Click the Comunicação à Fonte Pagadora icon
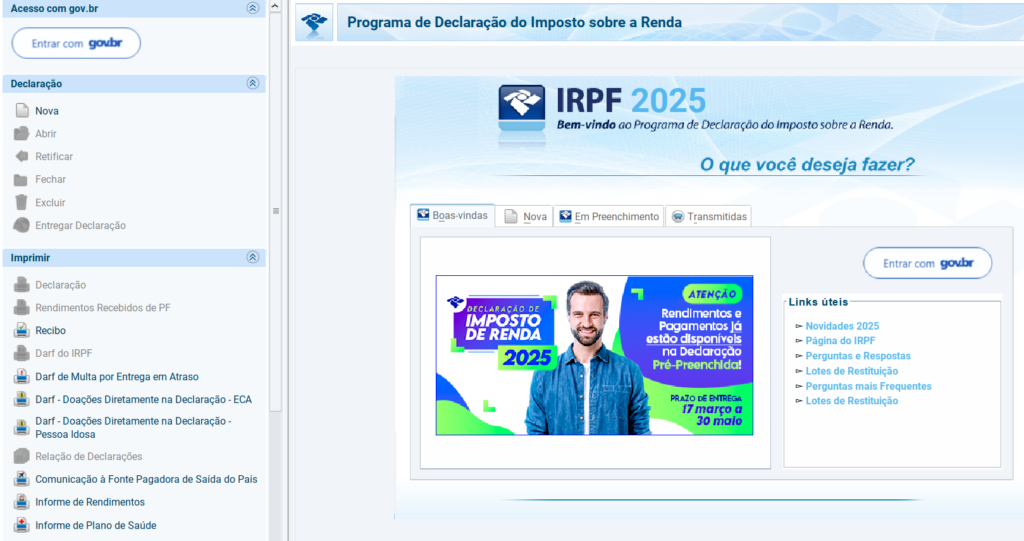1024x541 pixels. coord(22,479)
